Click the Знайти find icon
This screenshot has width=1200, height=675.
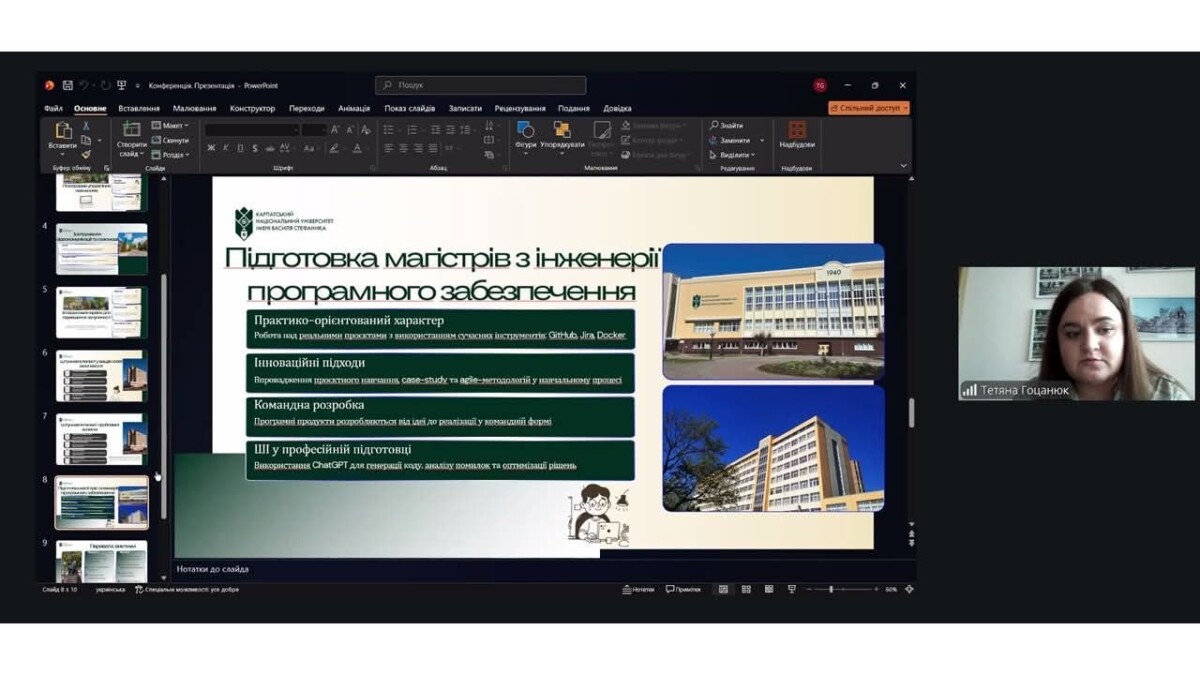click(x=727, y=126)
